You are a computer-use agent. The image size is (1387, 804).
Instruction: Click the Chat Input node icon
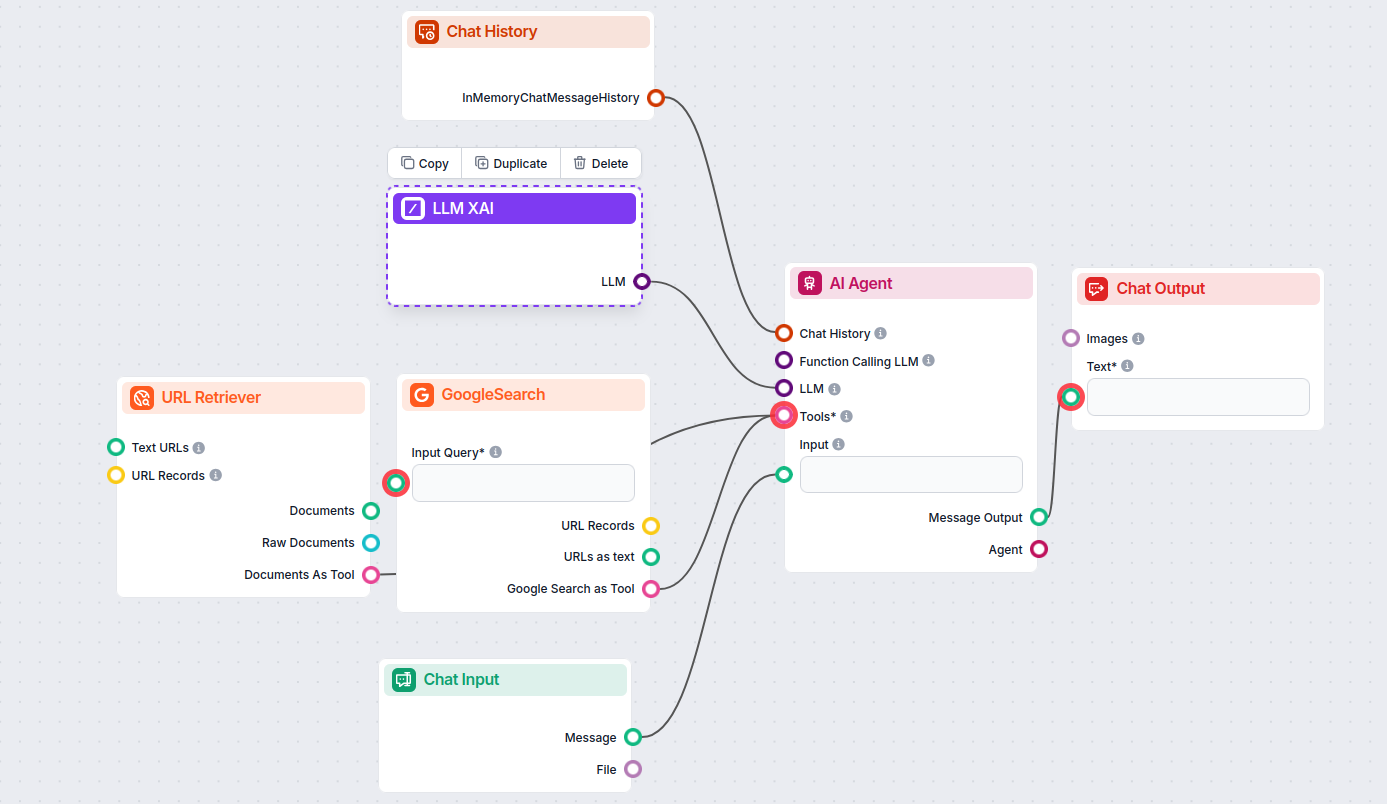(403, 679)
